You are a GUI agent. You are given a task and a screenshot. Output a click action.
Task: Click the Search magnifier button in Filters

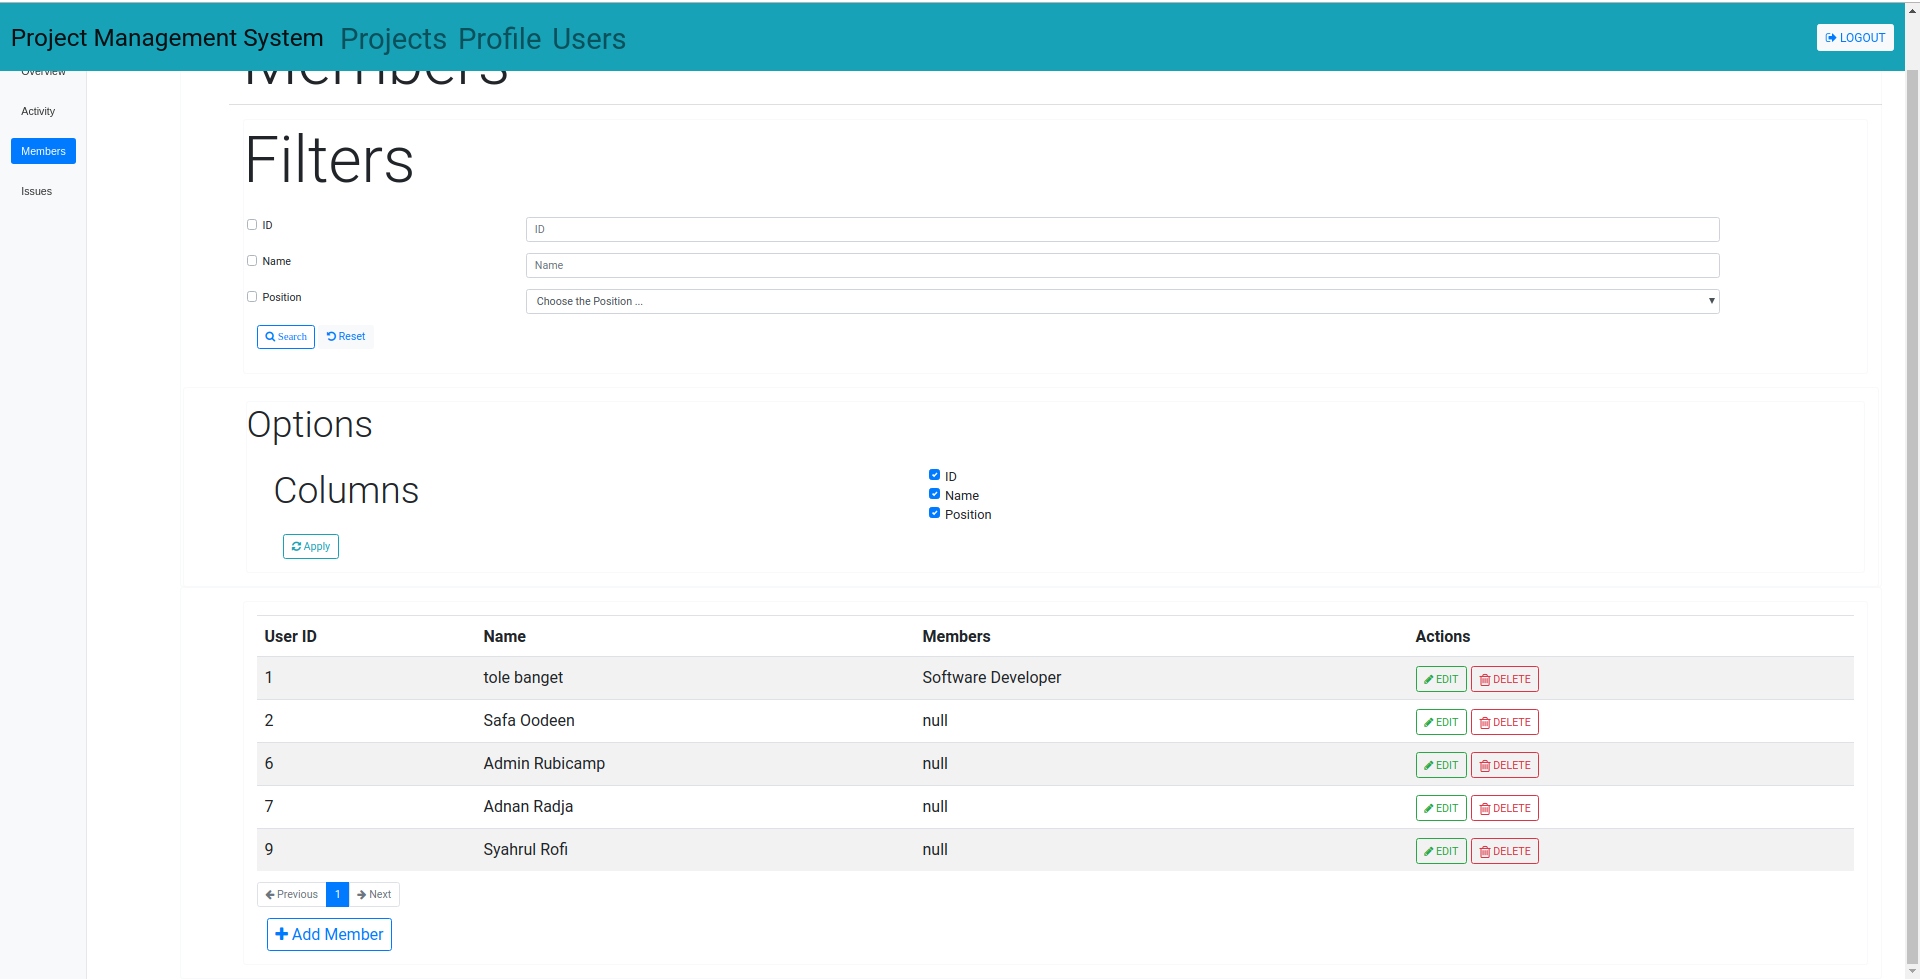285,337
